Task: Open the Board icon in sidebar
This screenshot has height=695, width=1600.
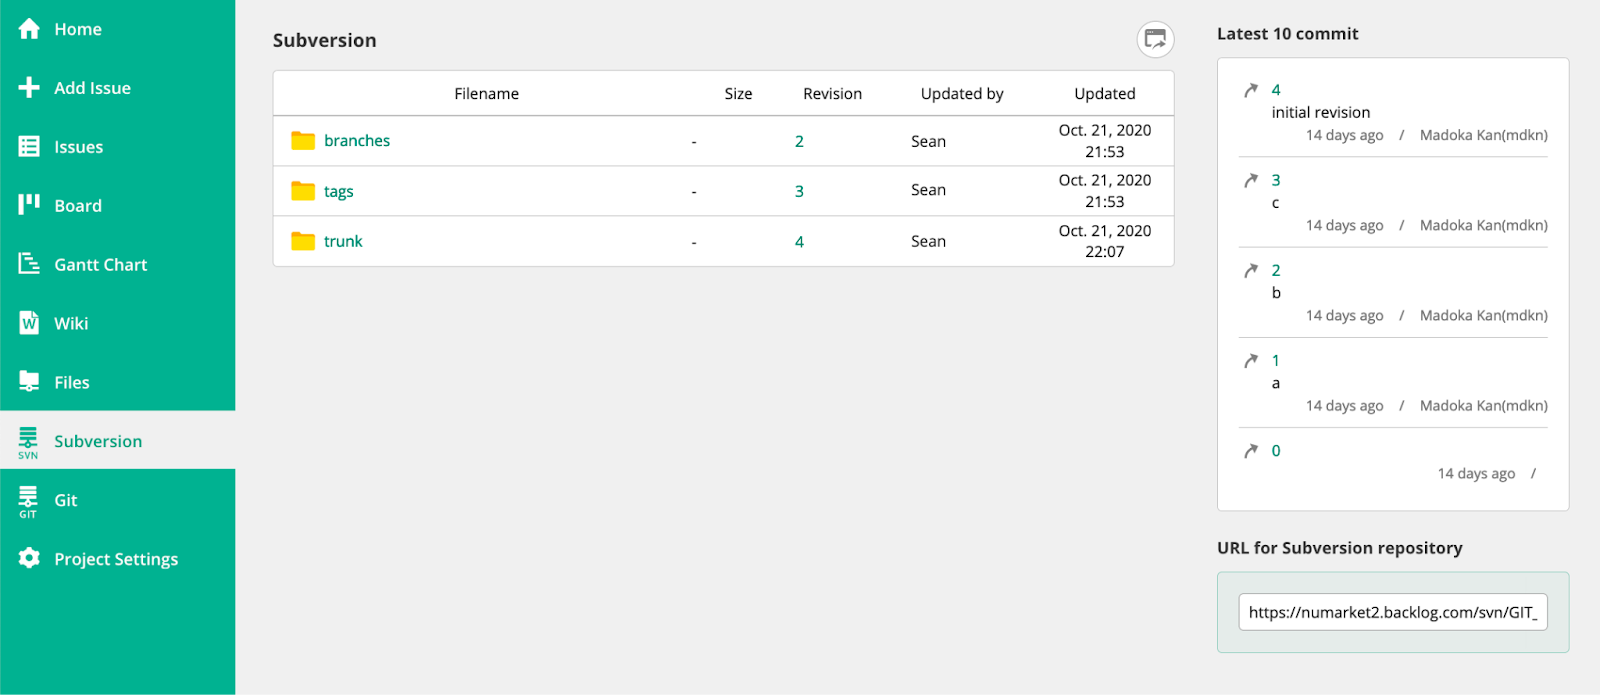Action: [x=29, y=205]
